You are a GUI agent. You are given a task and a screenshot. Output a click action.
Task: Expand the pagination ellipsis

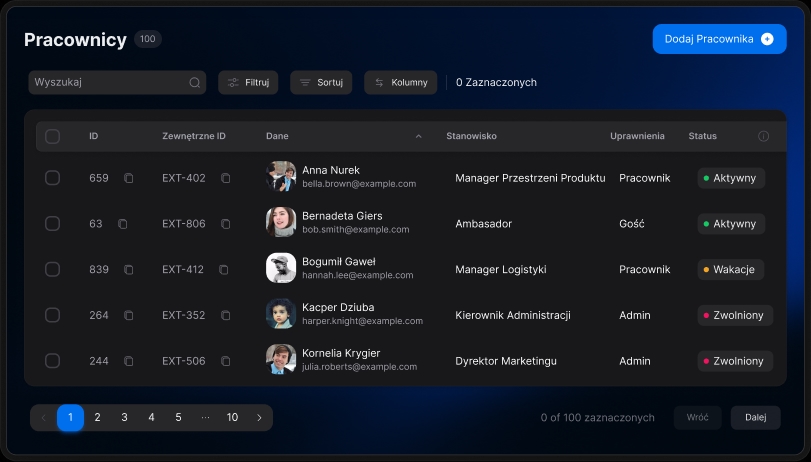205,418
